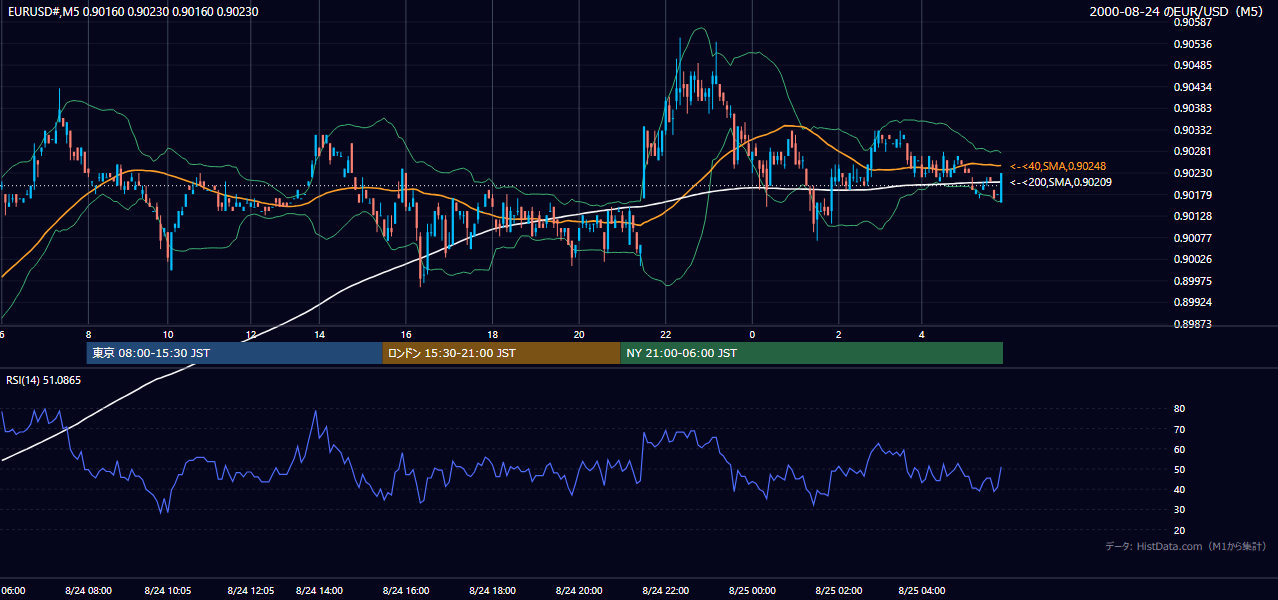Viewport: 1278px width, 600px height.
Task: Click the RSI 30 level label
Action: [x=1180, y=510]
